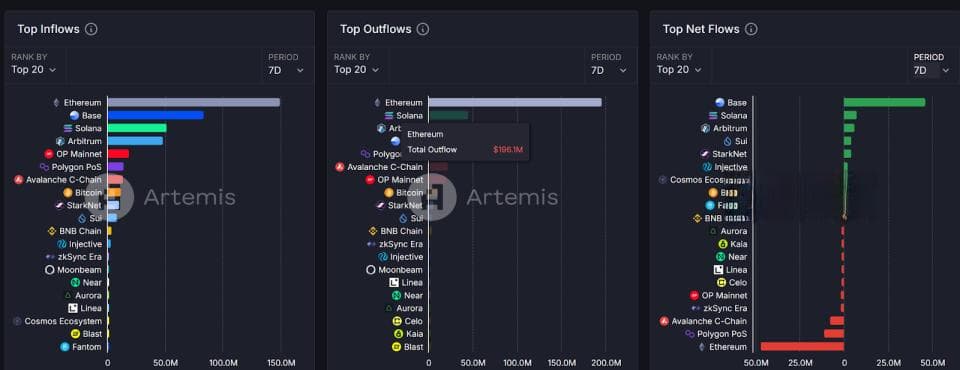Click the Ethereum logo in Top Outflows list

tap(377, 102)
